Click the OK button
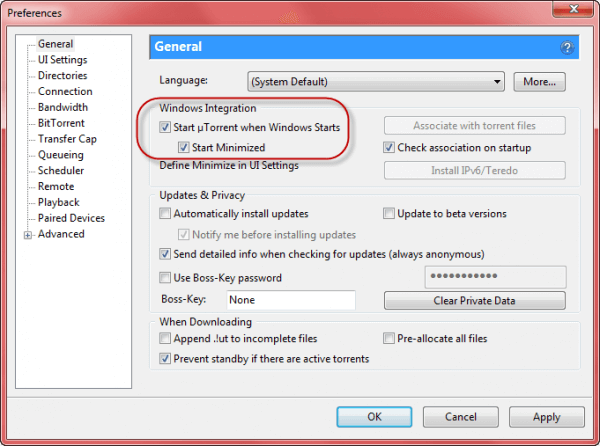Image resolution: width=600 pixels, height=446 pixels. 374,417
